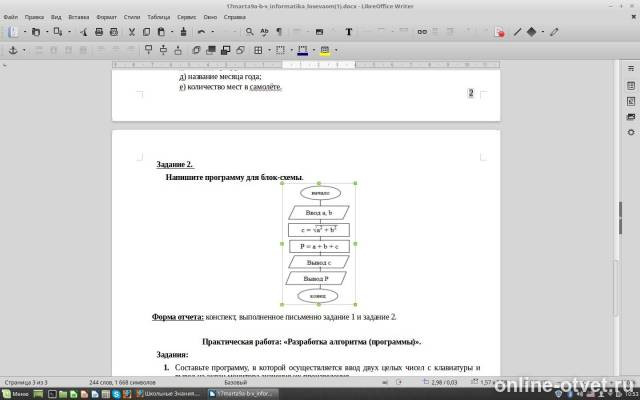Viewport: 640px width, 400px height.
Task: Toggle formatting marks pilcrow button
Action: click(x=279, y=32)
